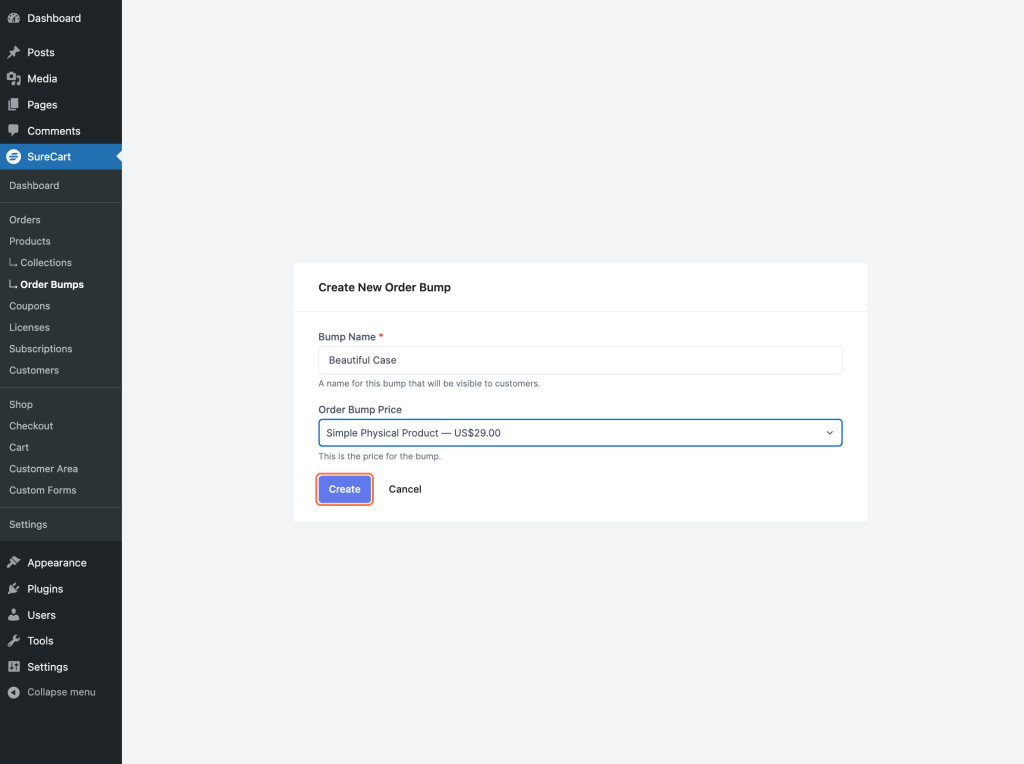
Task: Click the Pages icon in sidebar
Action: click(14, 104)
